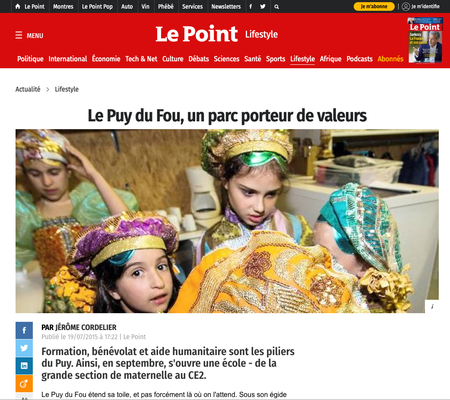Click the Le Point logo

coord(197,34)
